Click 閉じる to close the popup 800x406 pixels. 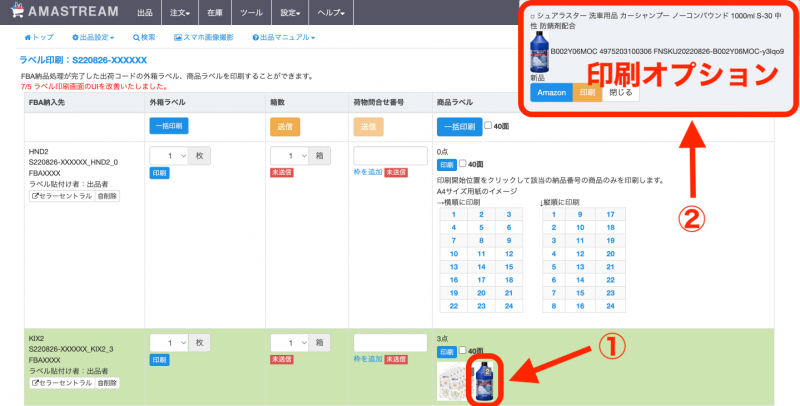point(620,92)
